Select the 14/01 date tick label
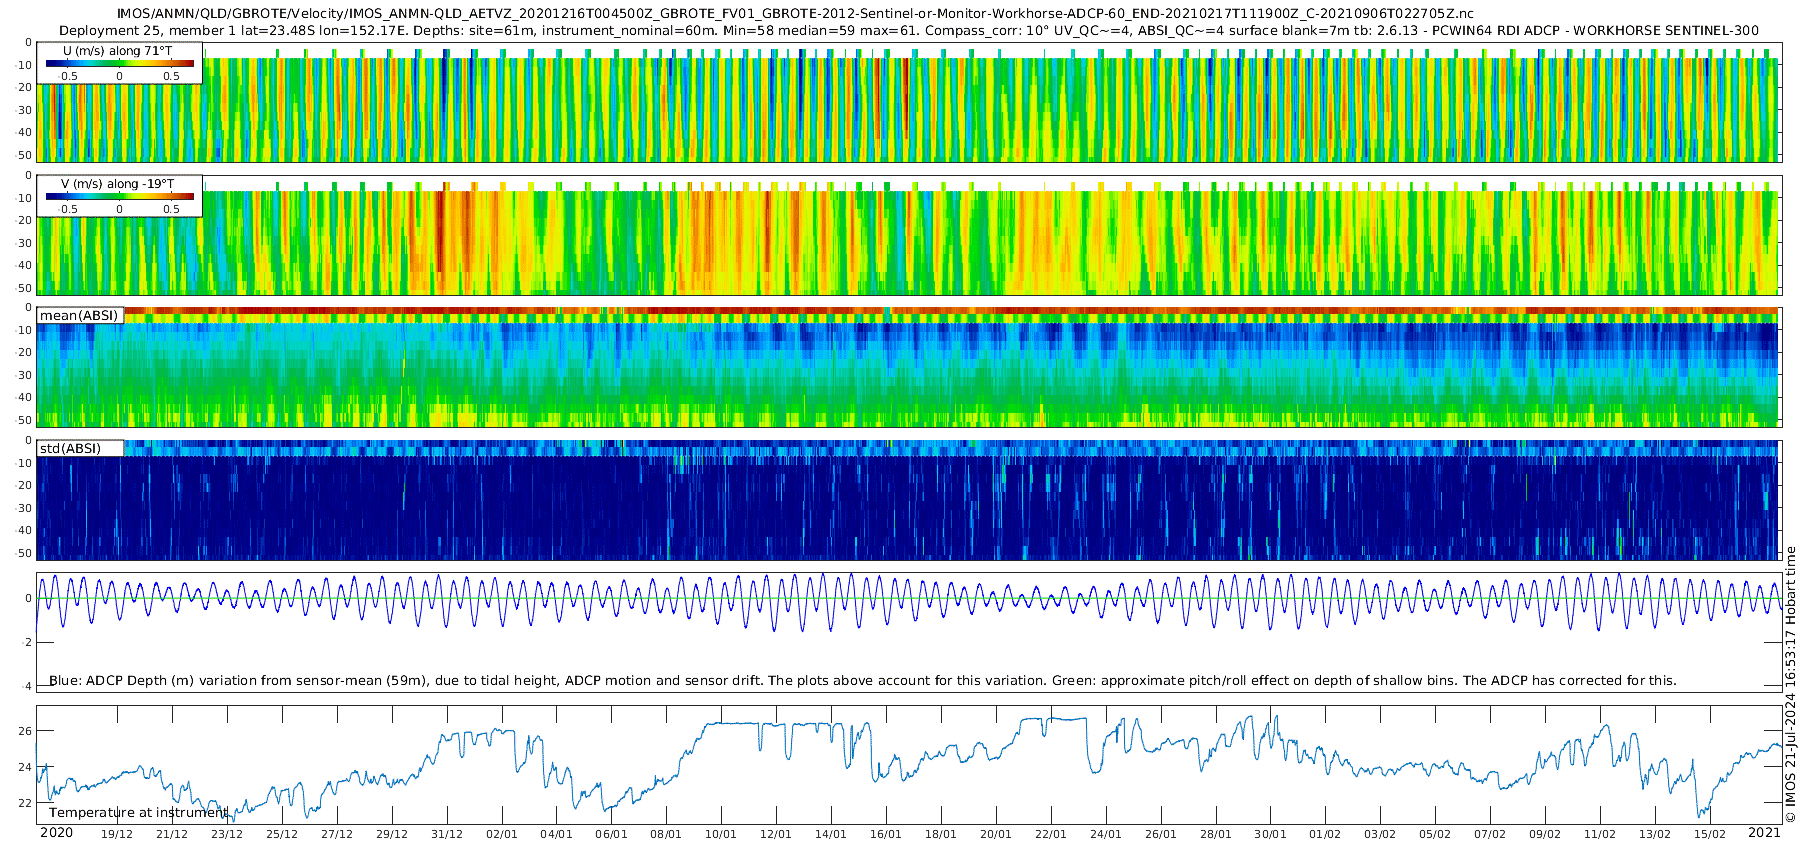This screenshot has width=1800, height=850. click(x=830, y=834)
